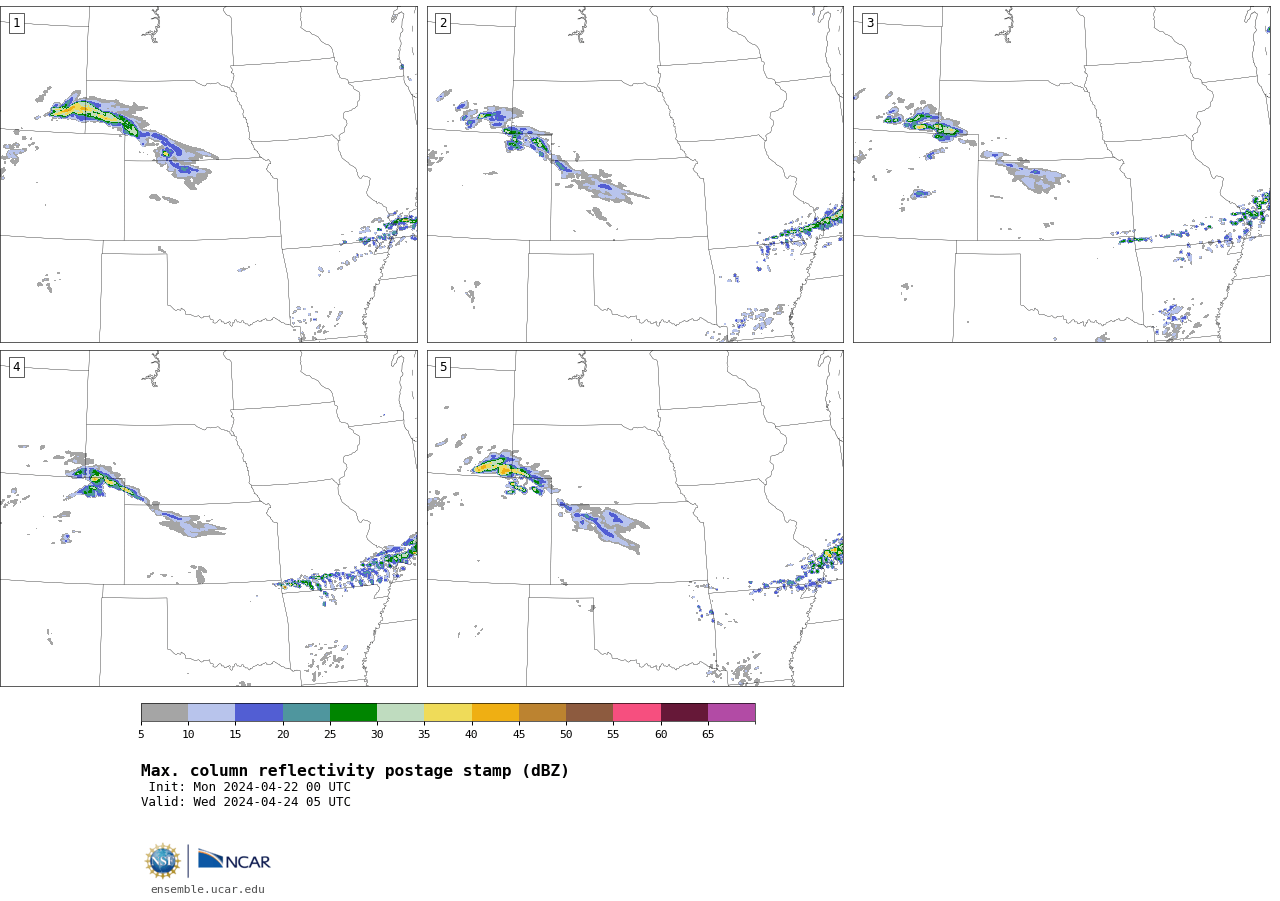Open ensemble member 3 reflectivity map
The width and height of the screenshot is (1280, 901).
point(1062,174)
